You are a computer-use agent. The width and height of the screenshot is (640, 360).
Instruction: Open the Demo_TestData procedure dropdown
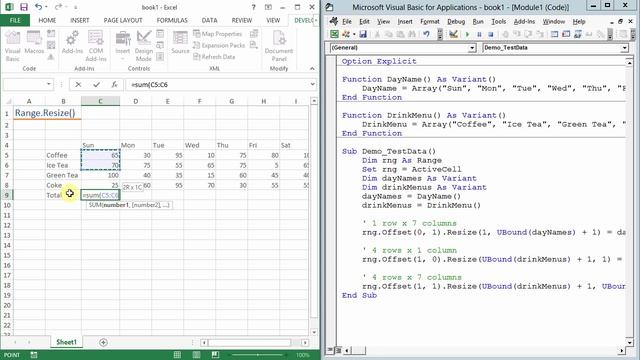coord(624,48)
